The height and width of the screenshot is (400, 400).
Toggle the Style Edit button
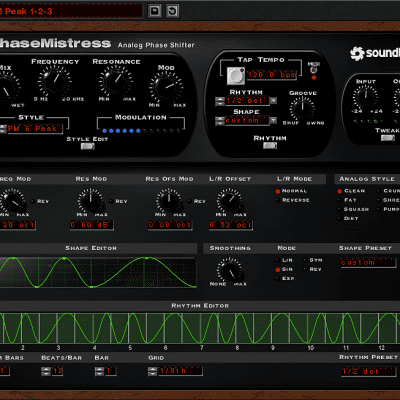click(x=87, y=146)
